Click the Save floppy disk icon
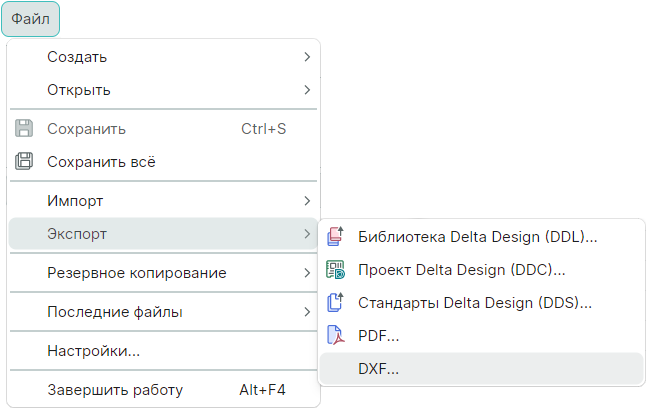 (x=26, y=129)
